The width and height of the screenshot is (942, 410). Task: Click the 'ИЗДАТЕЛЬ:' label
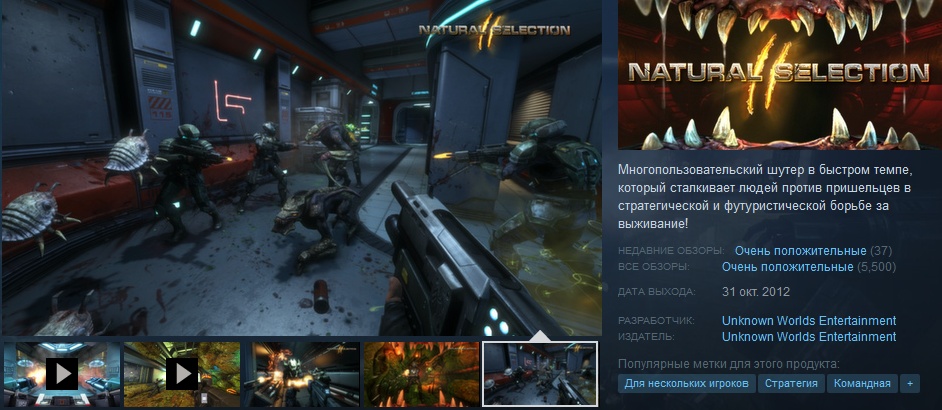tap(646, 337)
